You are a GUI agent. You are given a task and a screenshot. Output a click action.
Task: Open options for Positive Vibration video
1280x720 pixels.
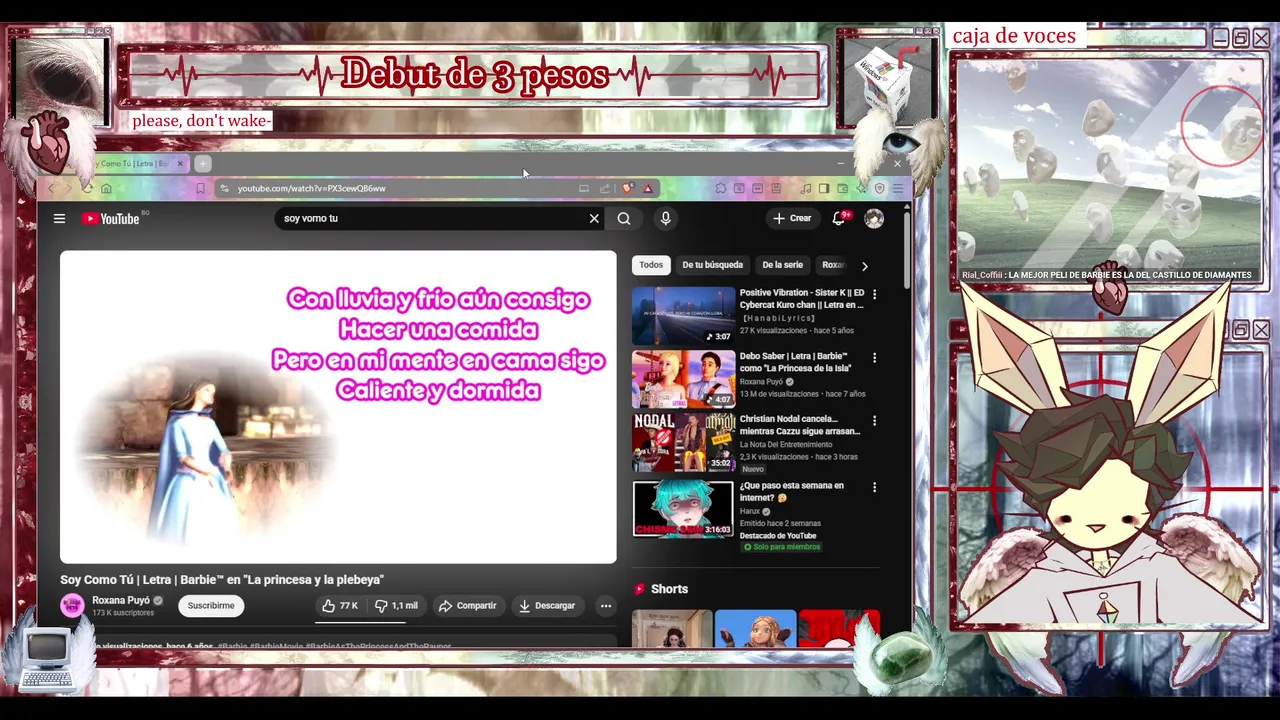pos(874,295)
